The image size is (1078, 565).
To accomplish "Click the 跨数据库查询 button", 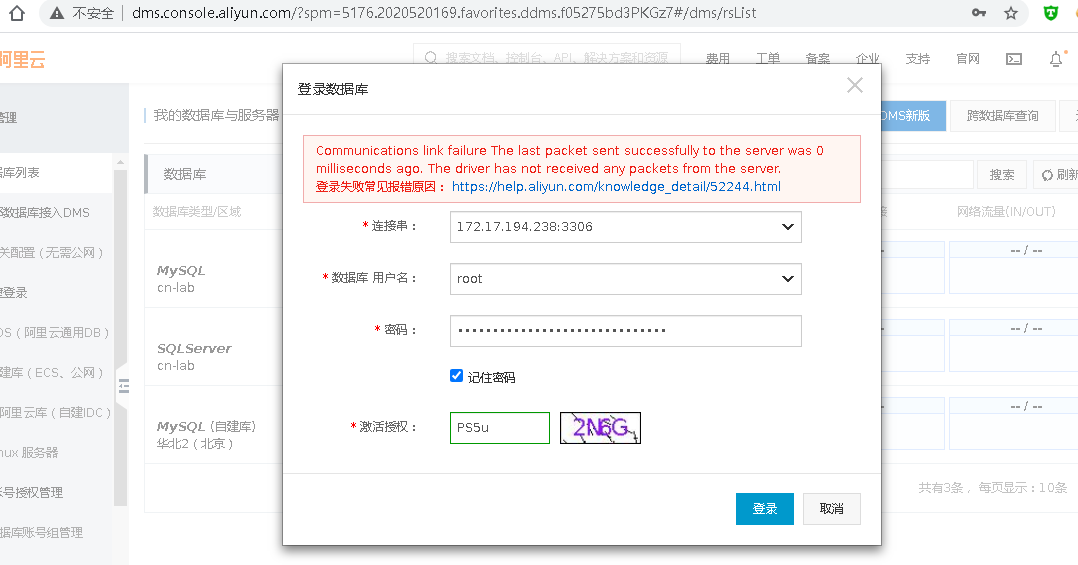I will click(x=1002, y=115).
